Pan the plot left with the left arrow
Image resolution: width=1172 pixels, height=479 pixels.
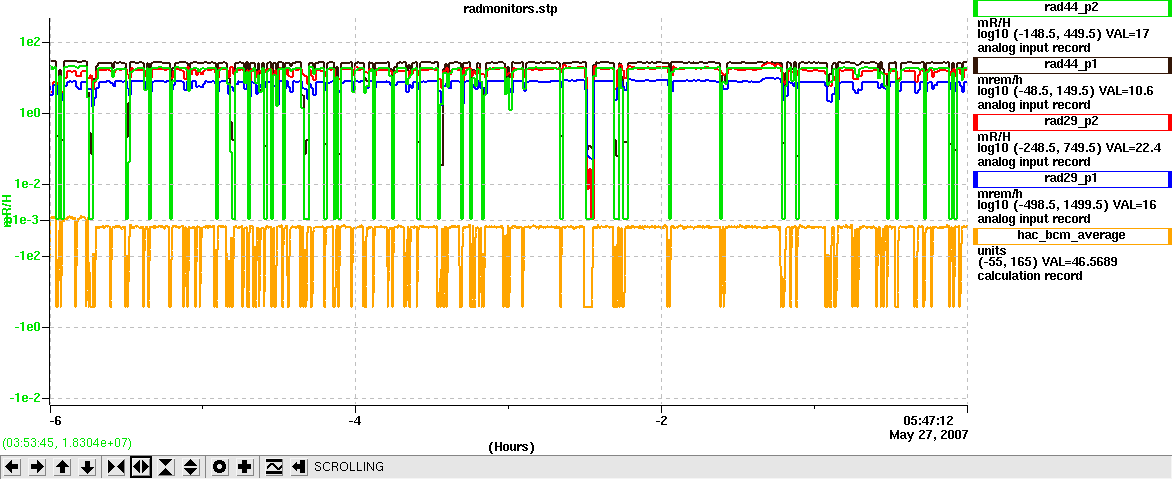pos(14,467)
